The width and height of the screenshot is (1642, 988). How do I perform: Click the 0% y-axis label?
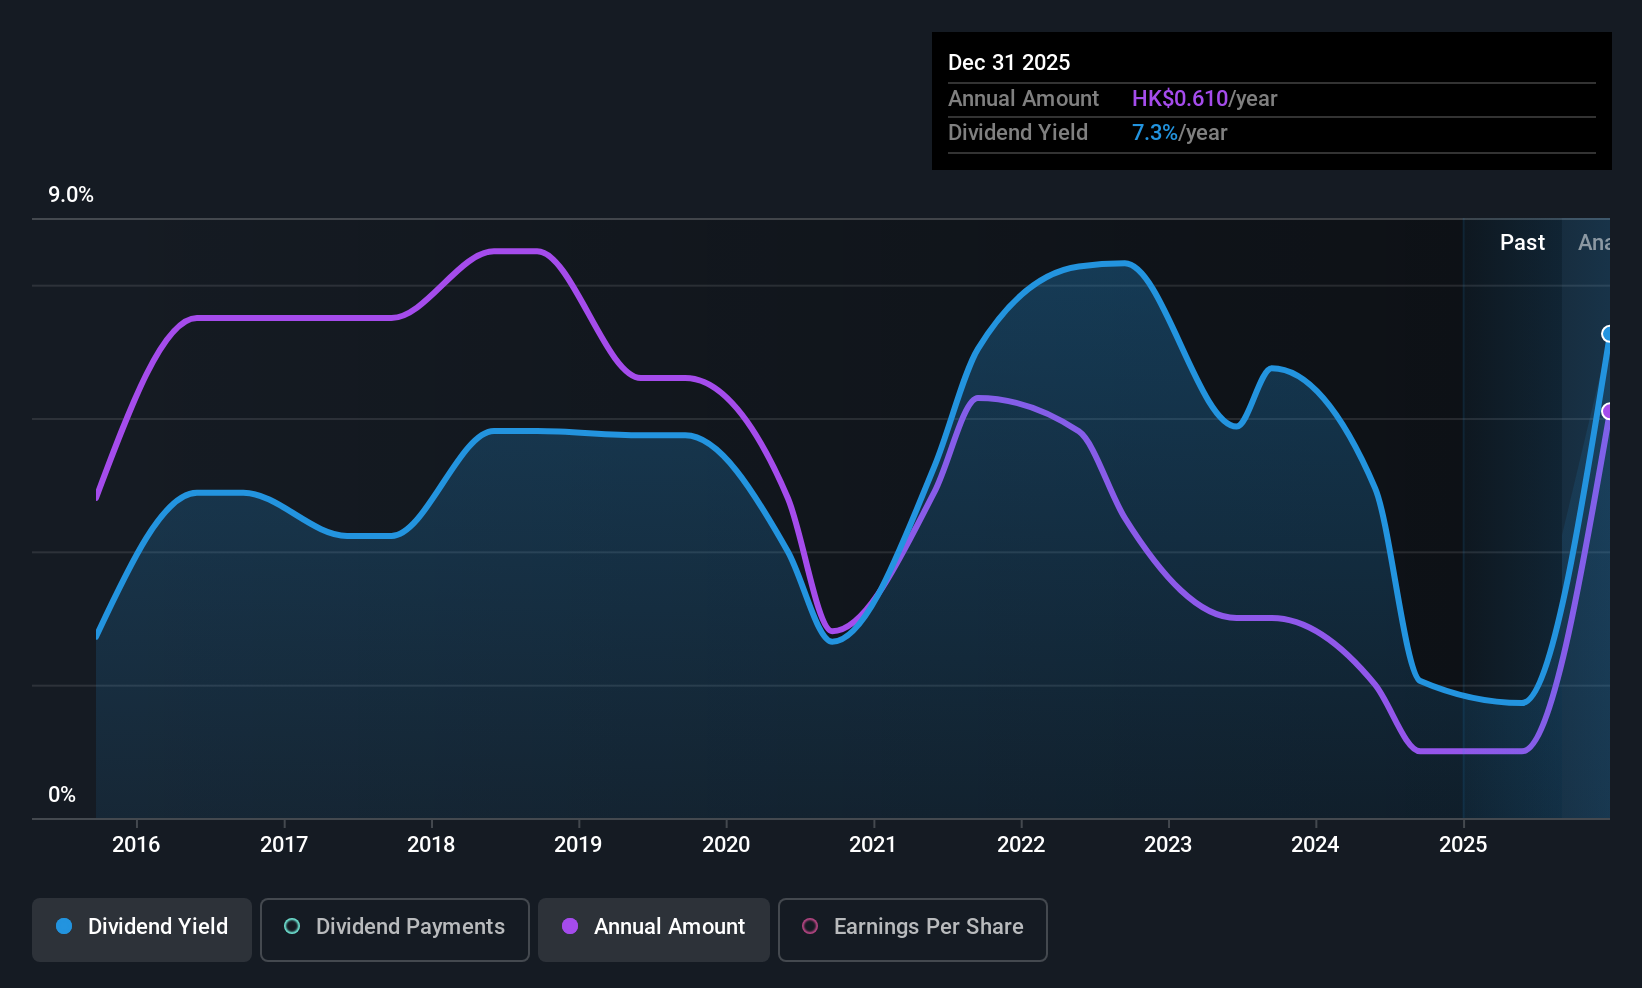62,795
